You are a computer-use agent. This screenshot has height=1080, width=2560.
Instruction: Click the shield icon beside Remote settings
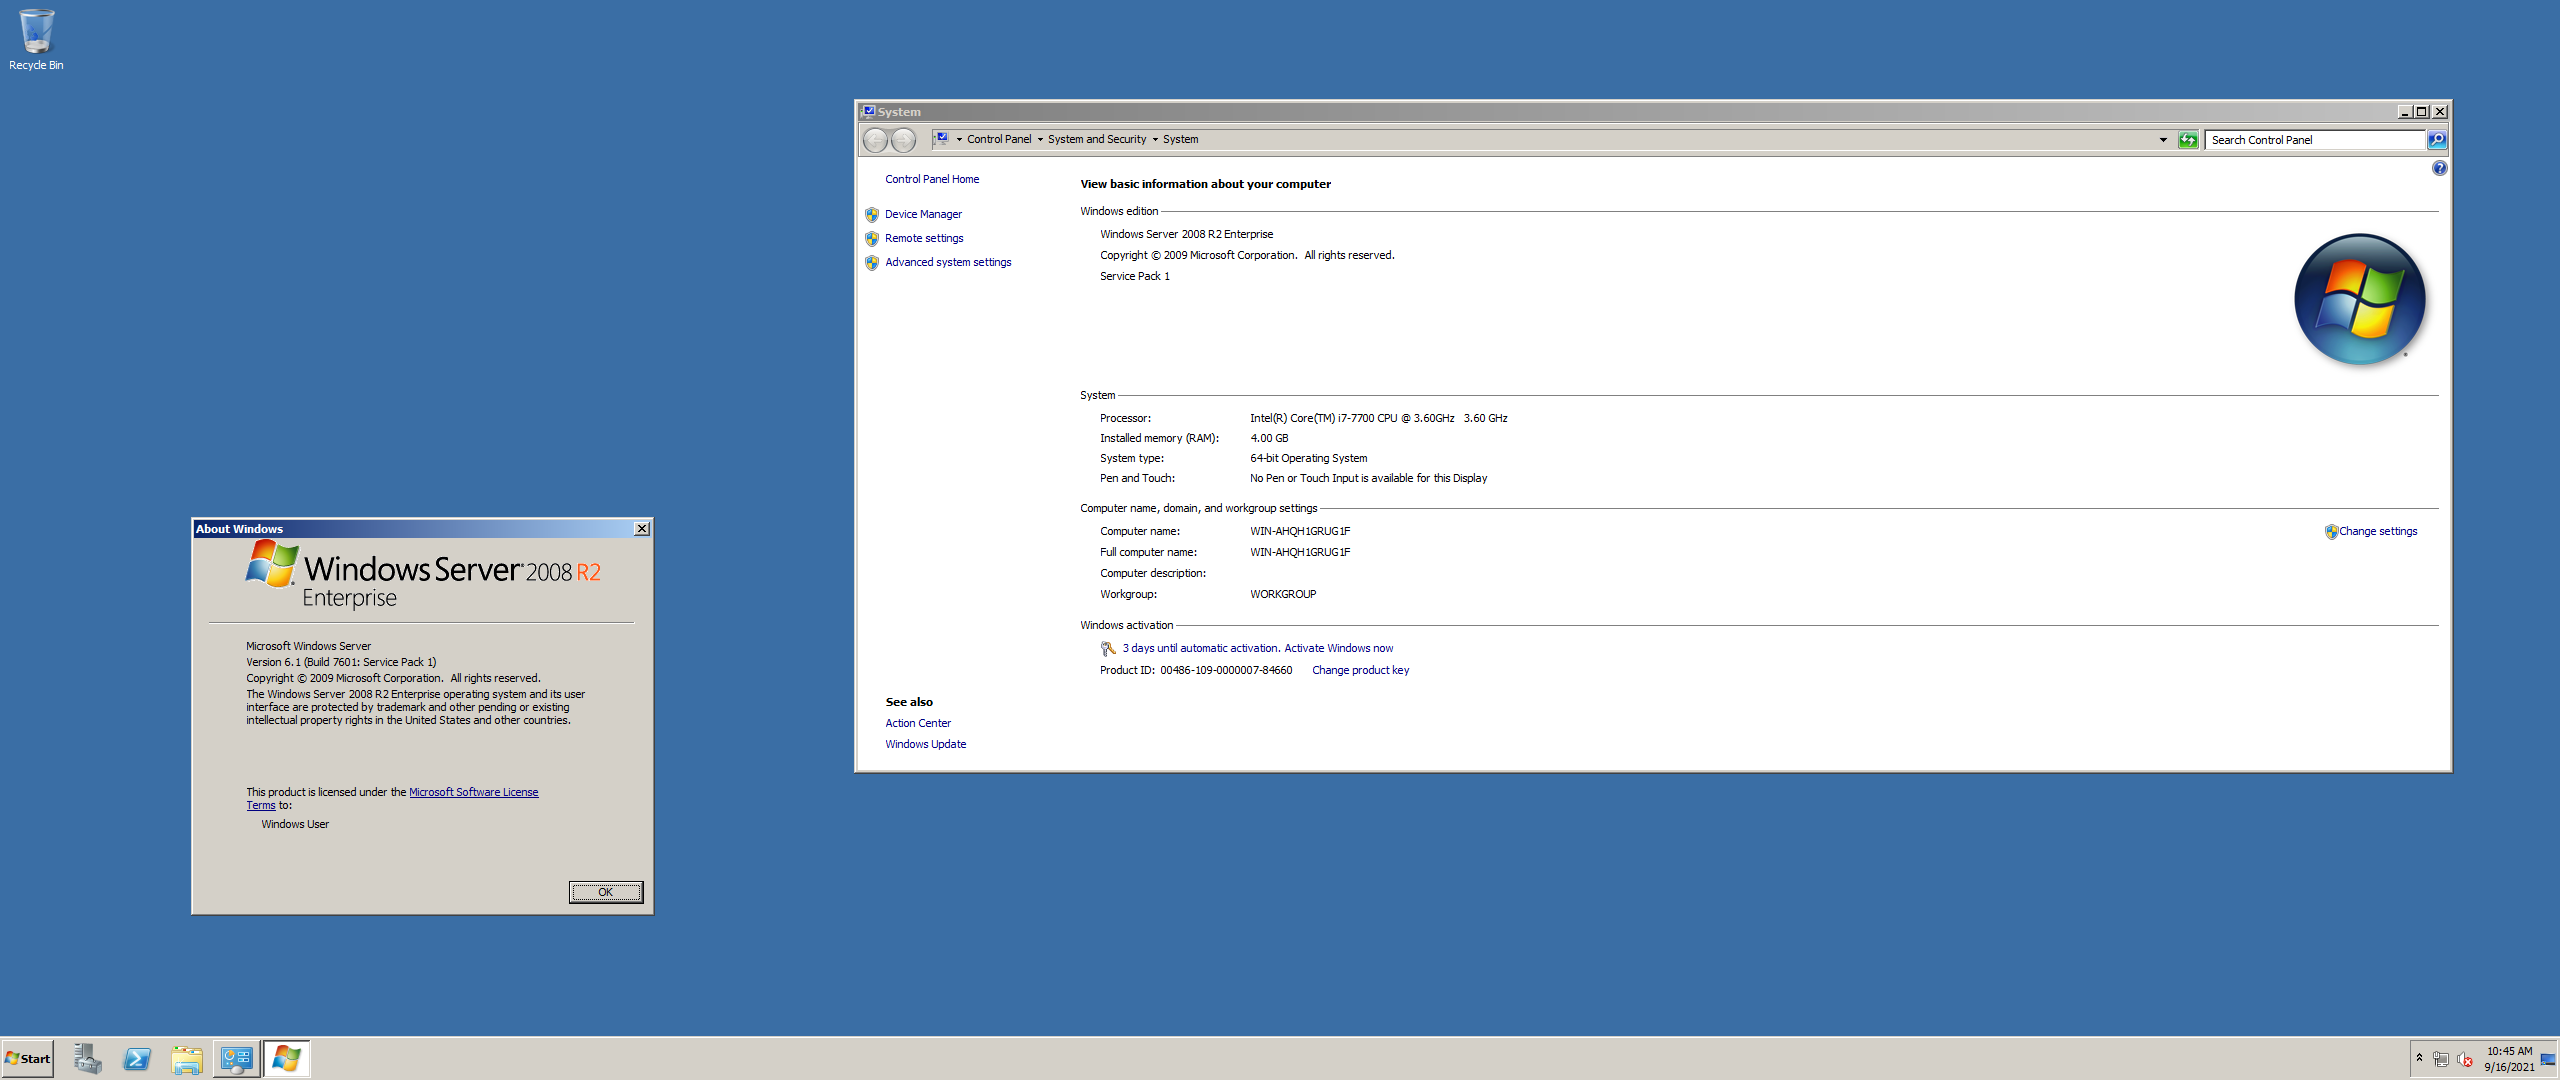click(872, 238)
